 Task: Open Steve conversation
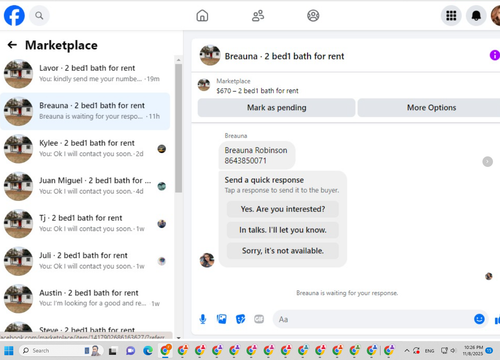pyautogui.click(x=85, y=327)
